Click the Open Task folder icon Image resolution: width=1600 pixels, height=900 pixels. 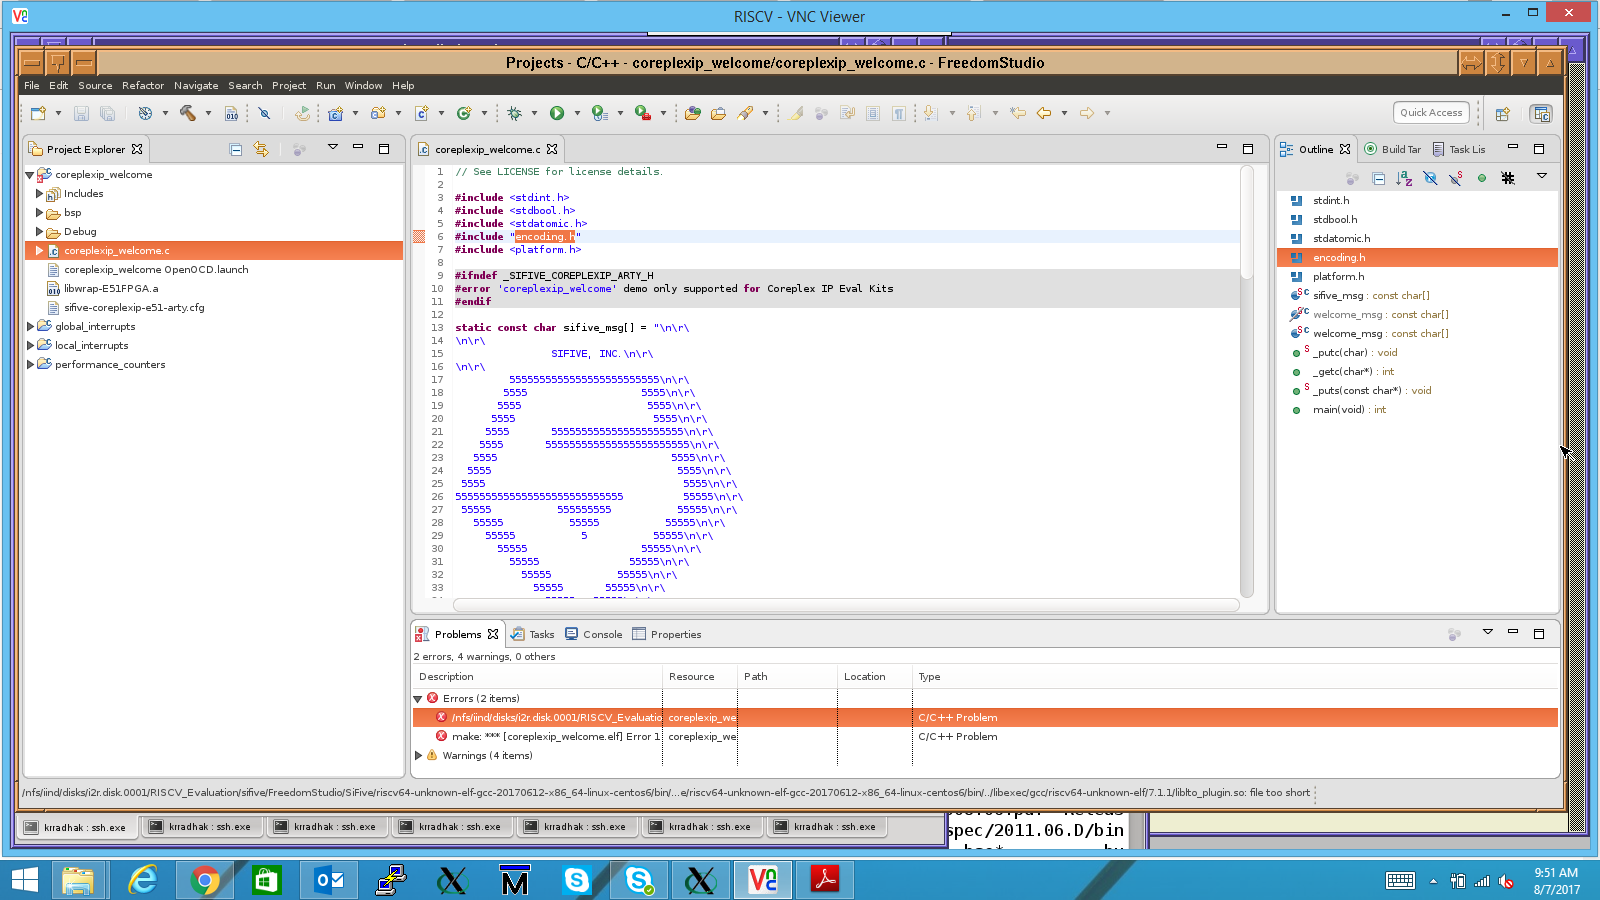click(x=719, y=113)
